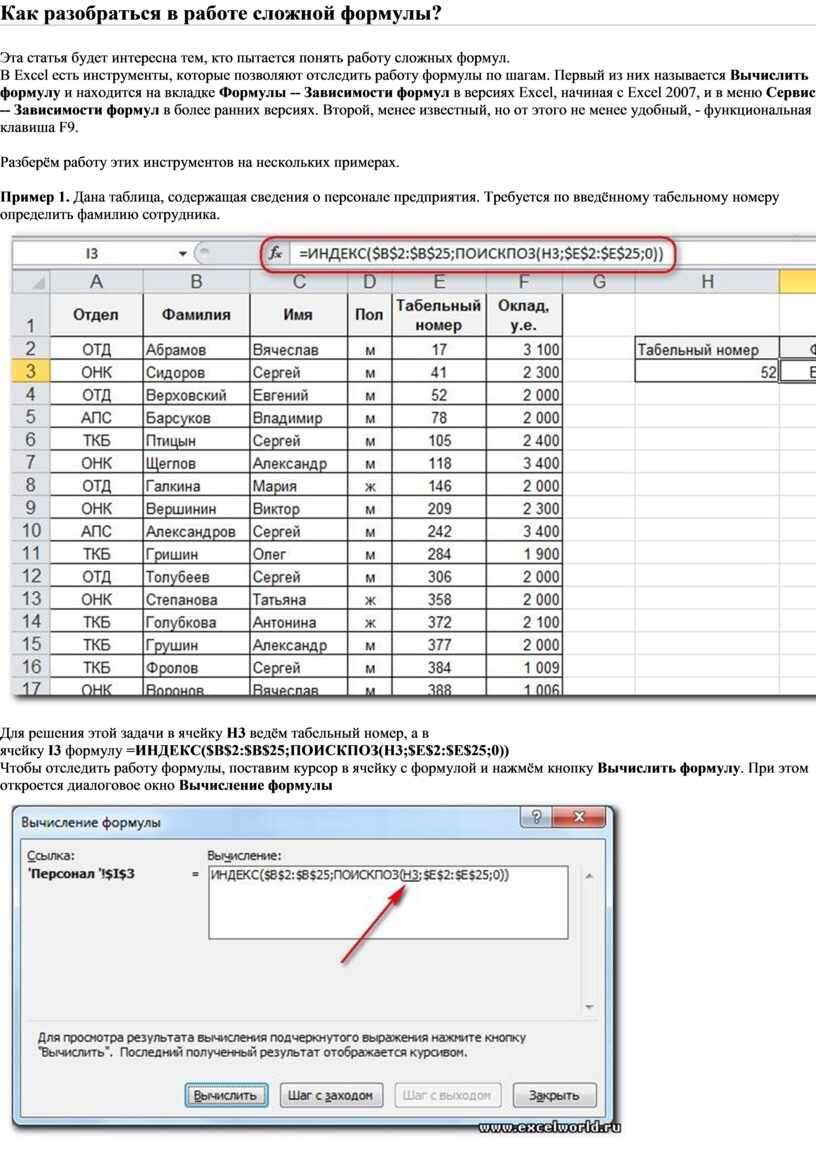Click the scroll up arrow in the evaluation dialog
The image size is (816, 1163).
click(x=589, y=876)
